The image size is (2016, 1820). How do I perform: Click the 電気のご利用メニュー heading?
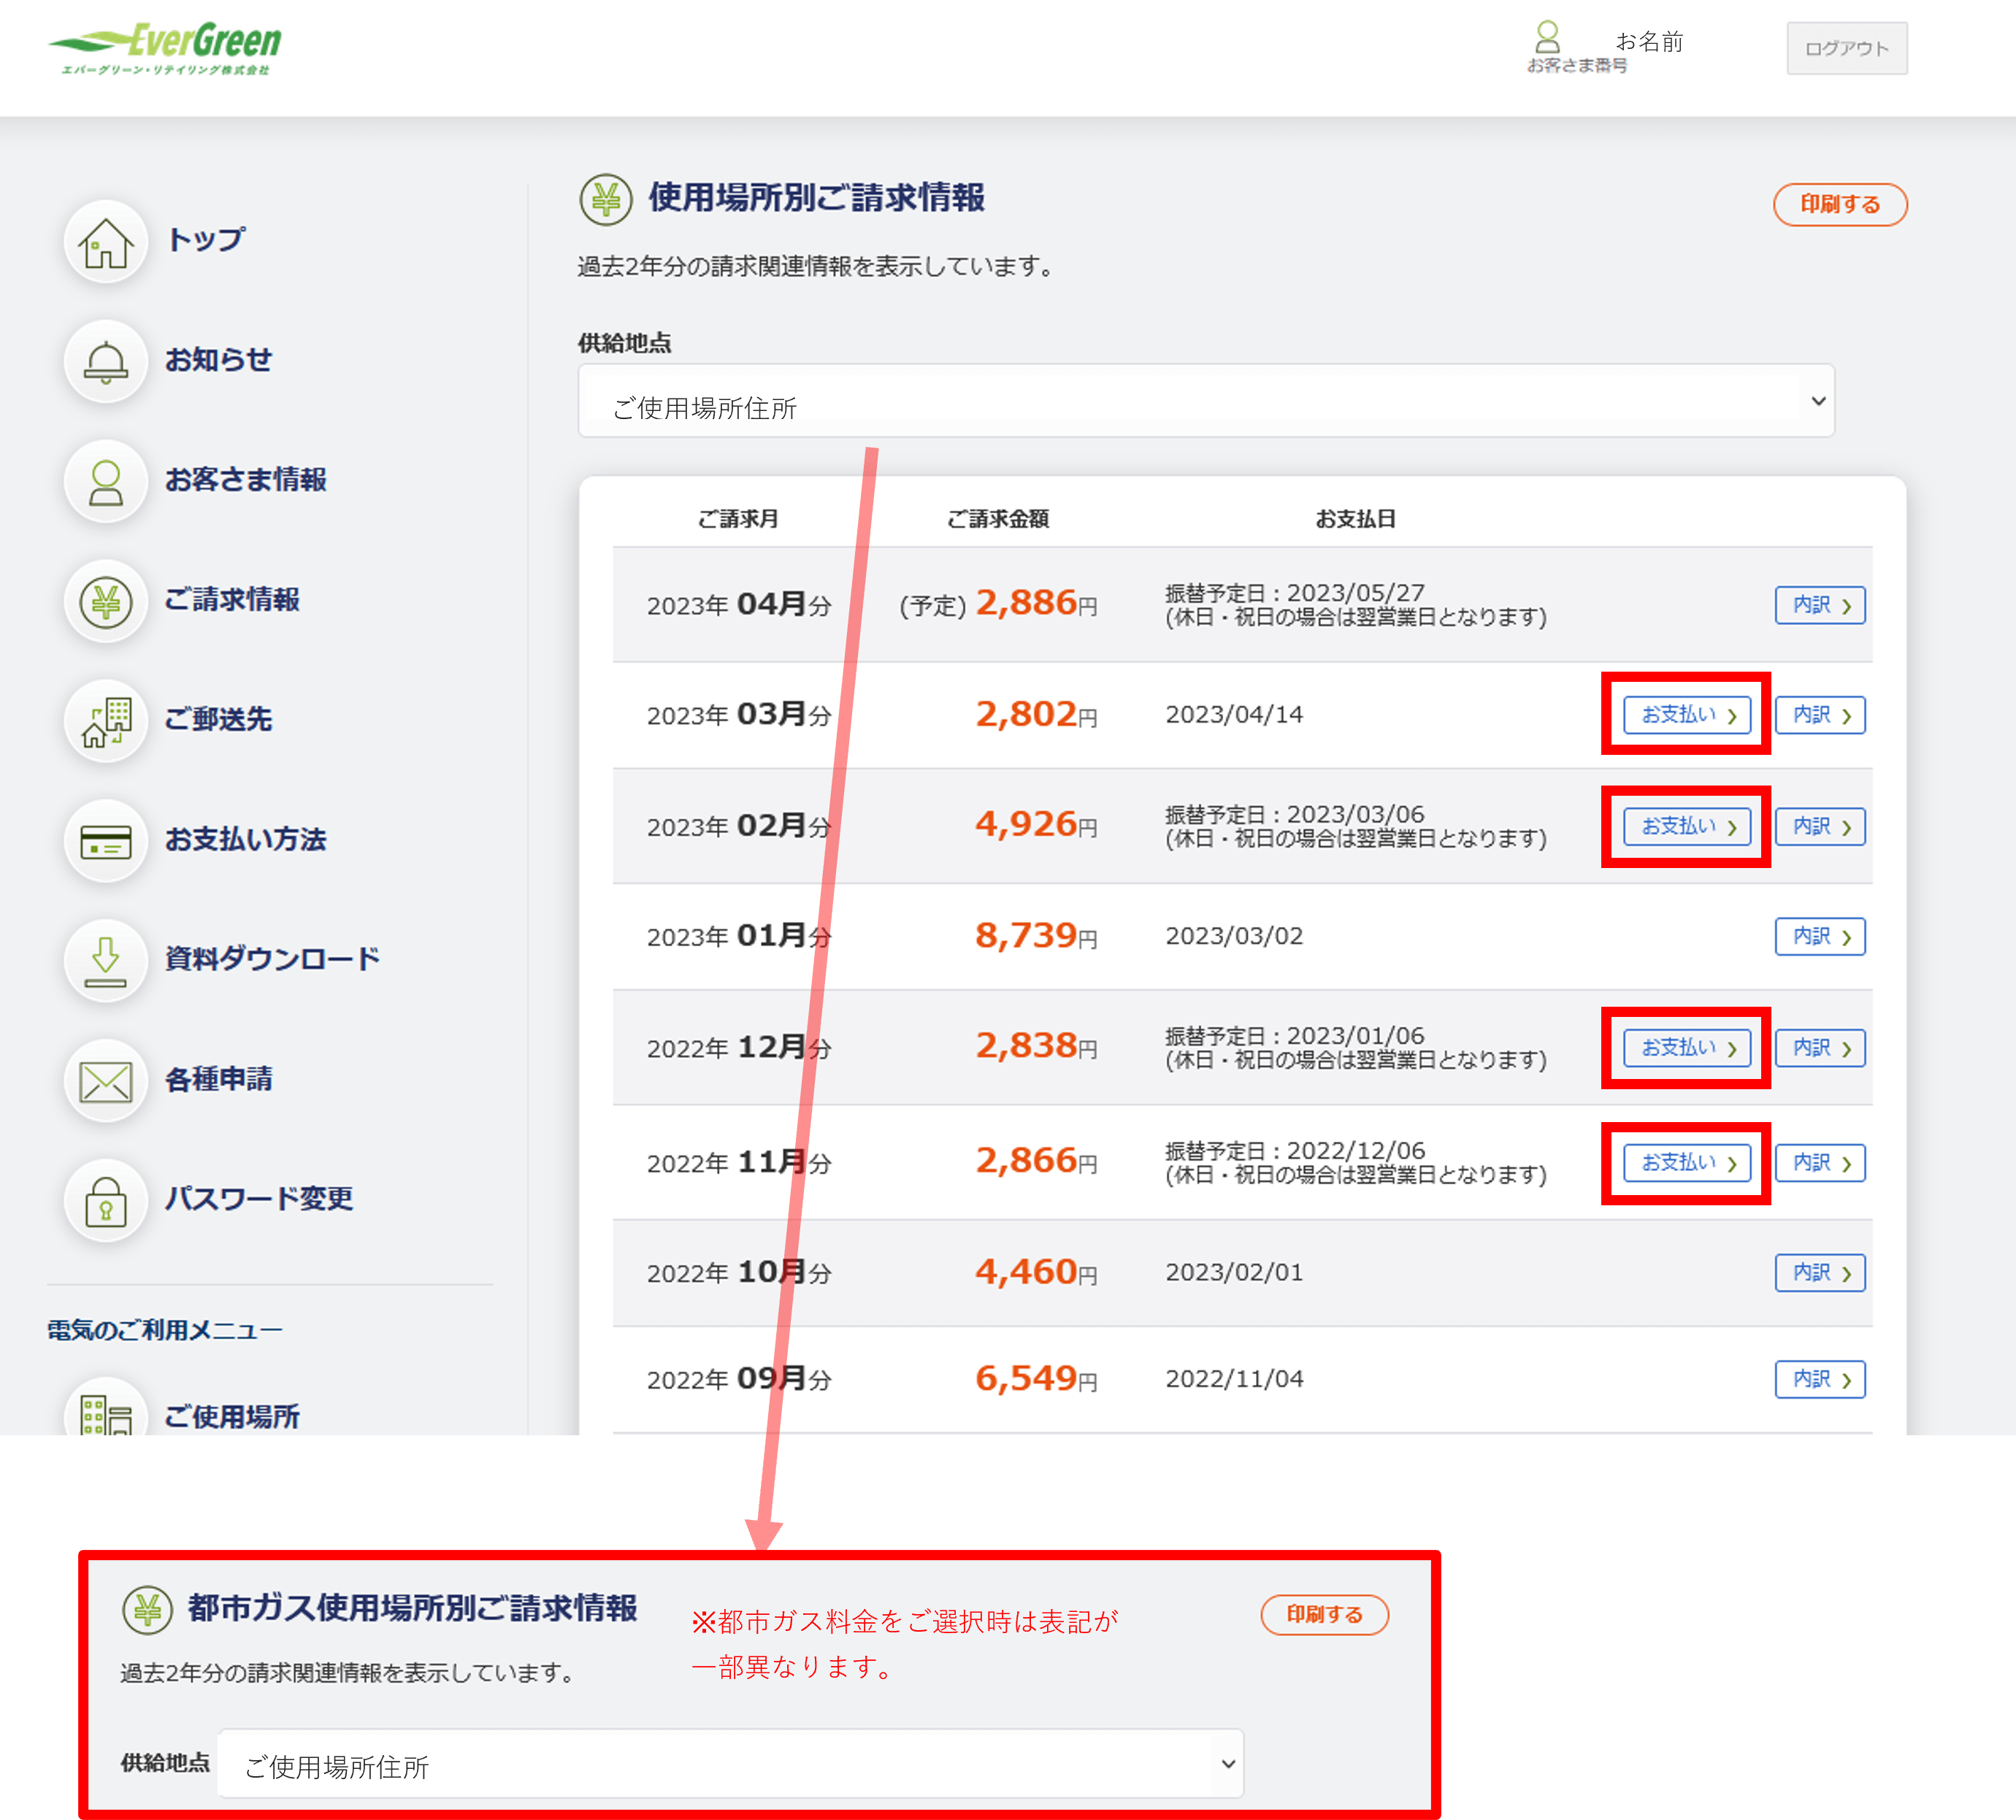165,1331
